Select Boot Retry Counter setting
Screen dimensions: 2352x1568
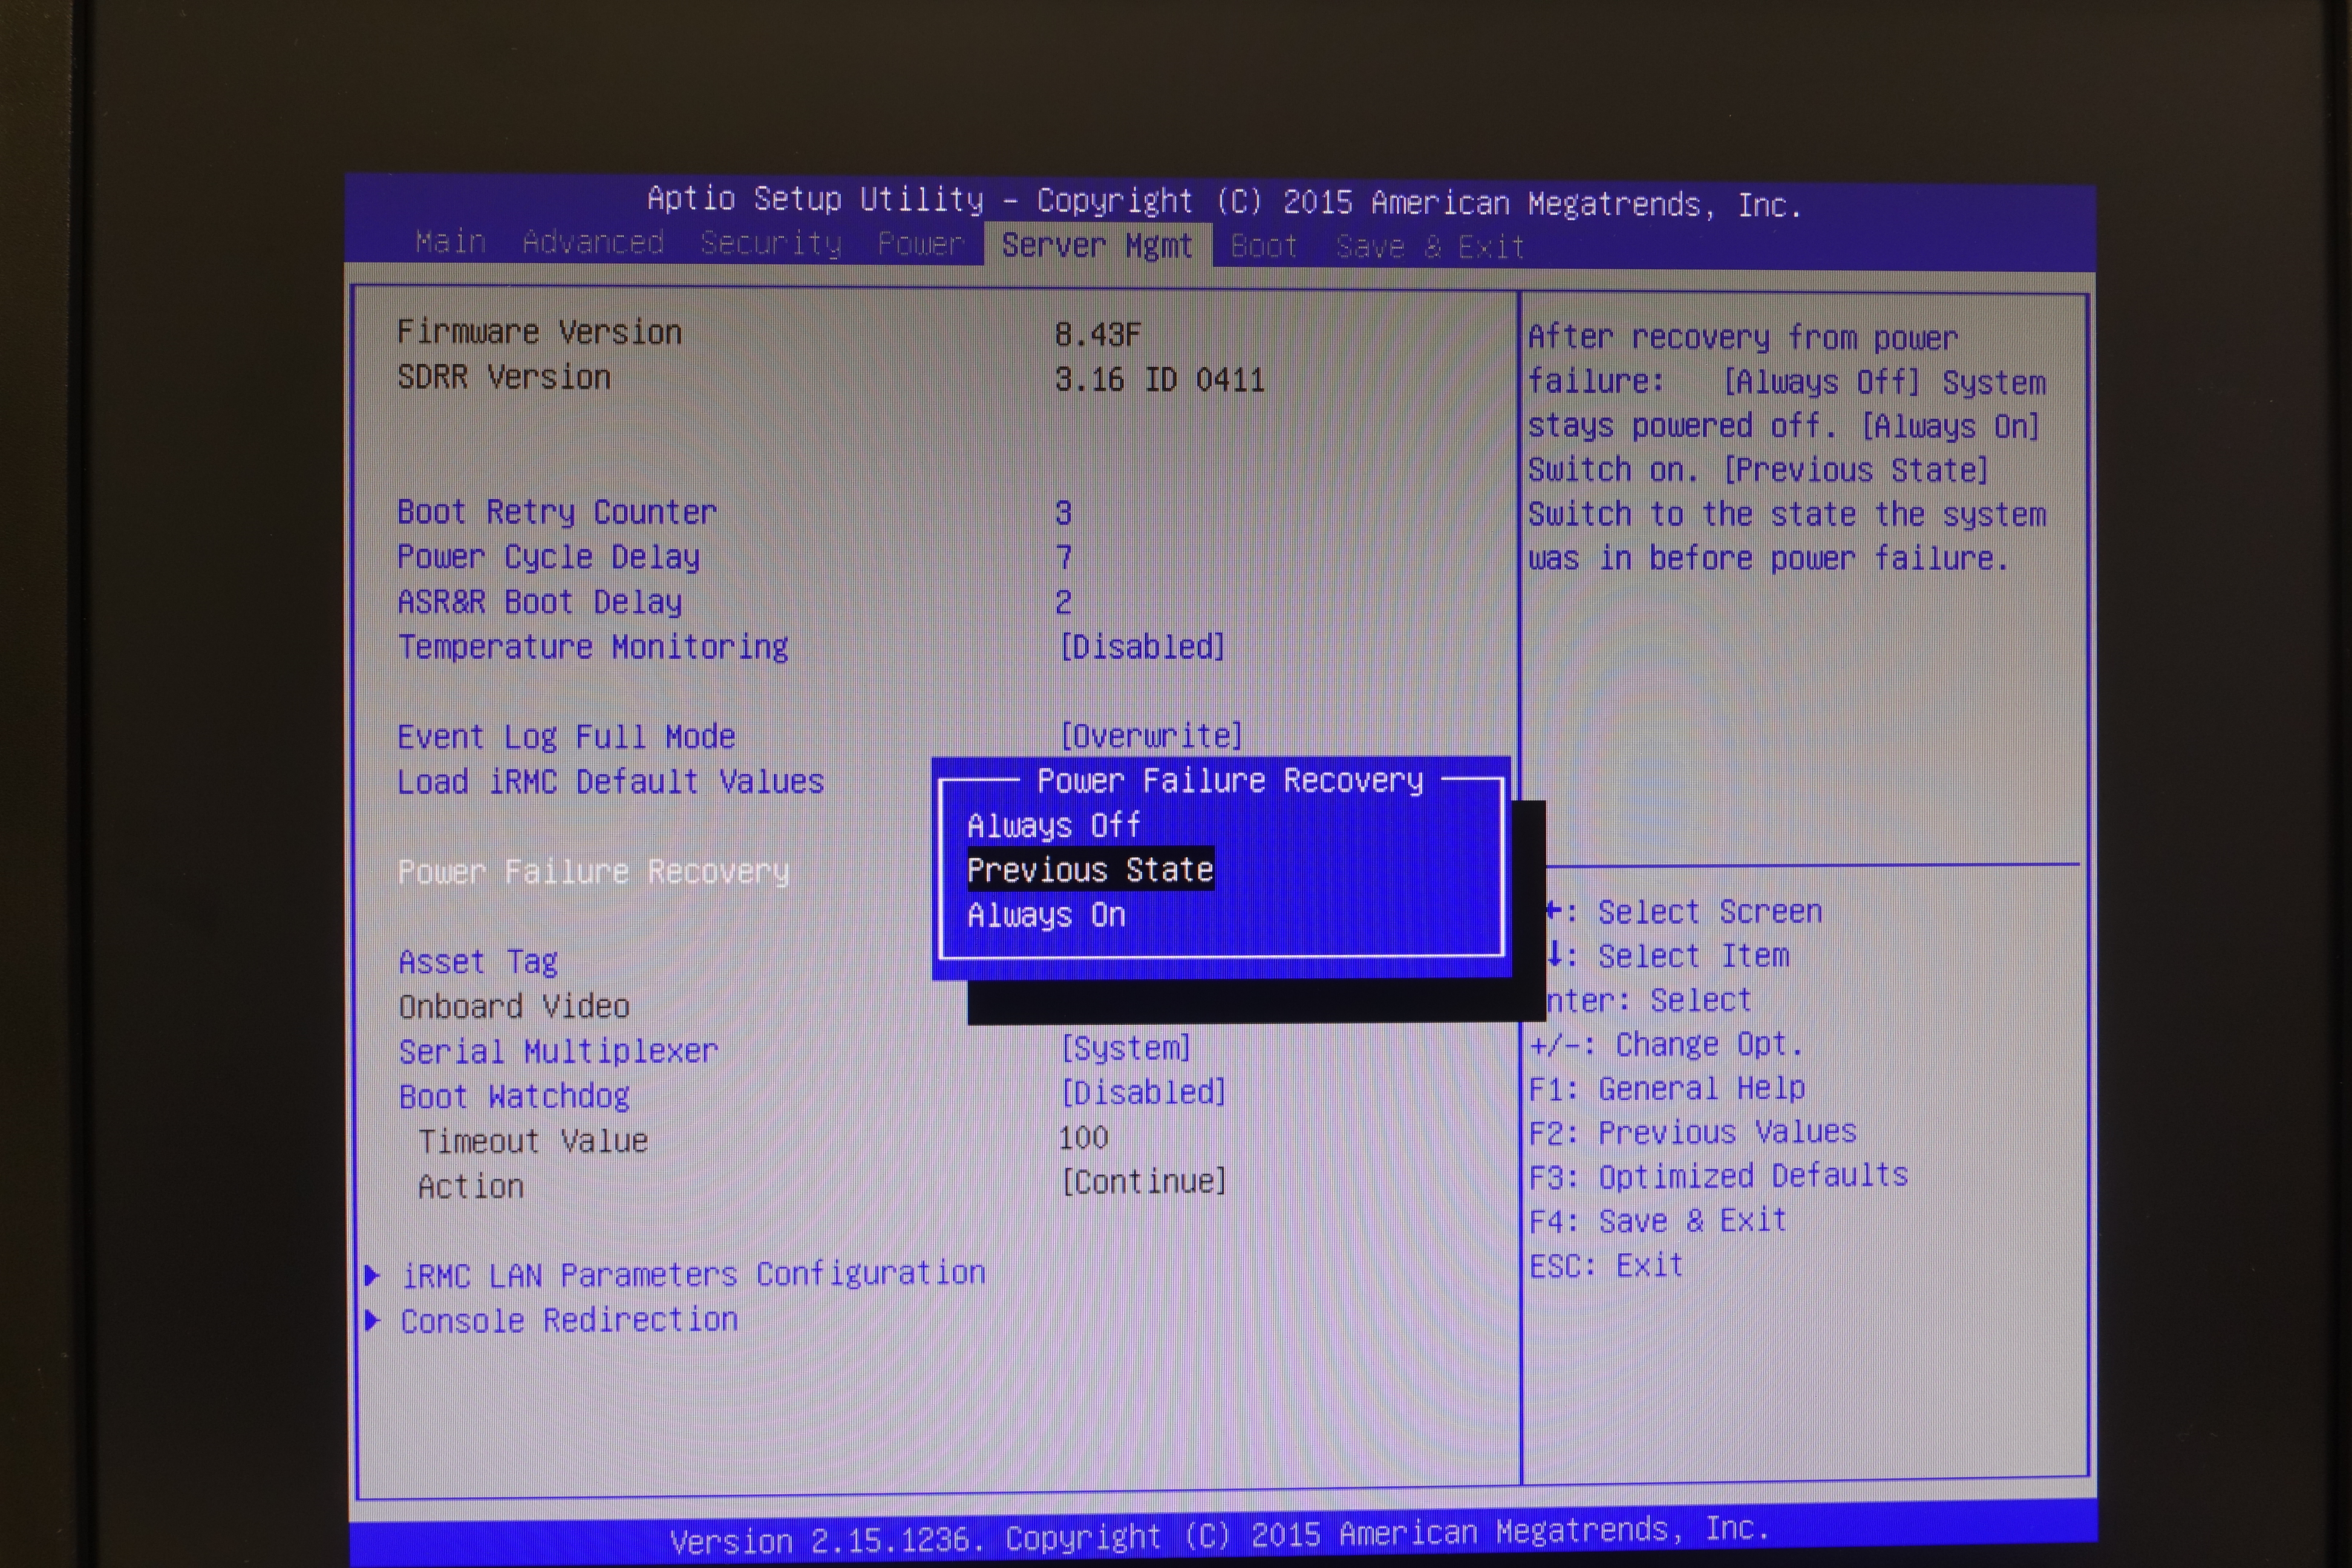click(x=557, y=512)
